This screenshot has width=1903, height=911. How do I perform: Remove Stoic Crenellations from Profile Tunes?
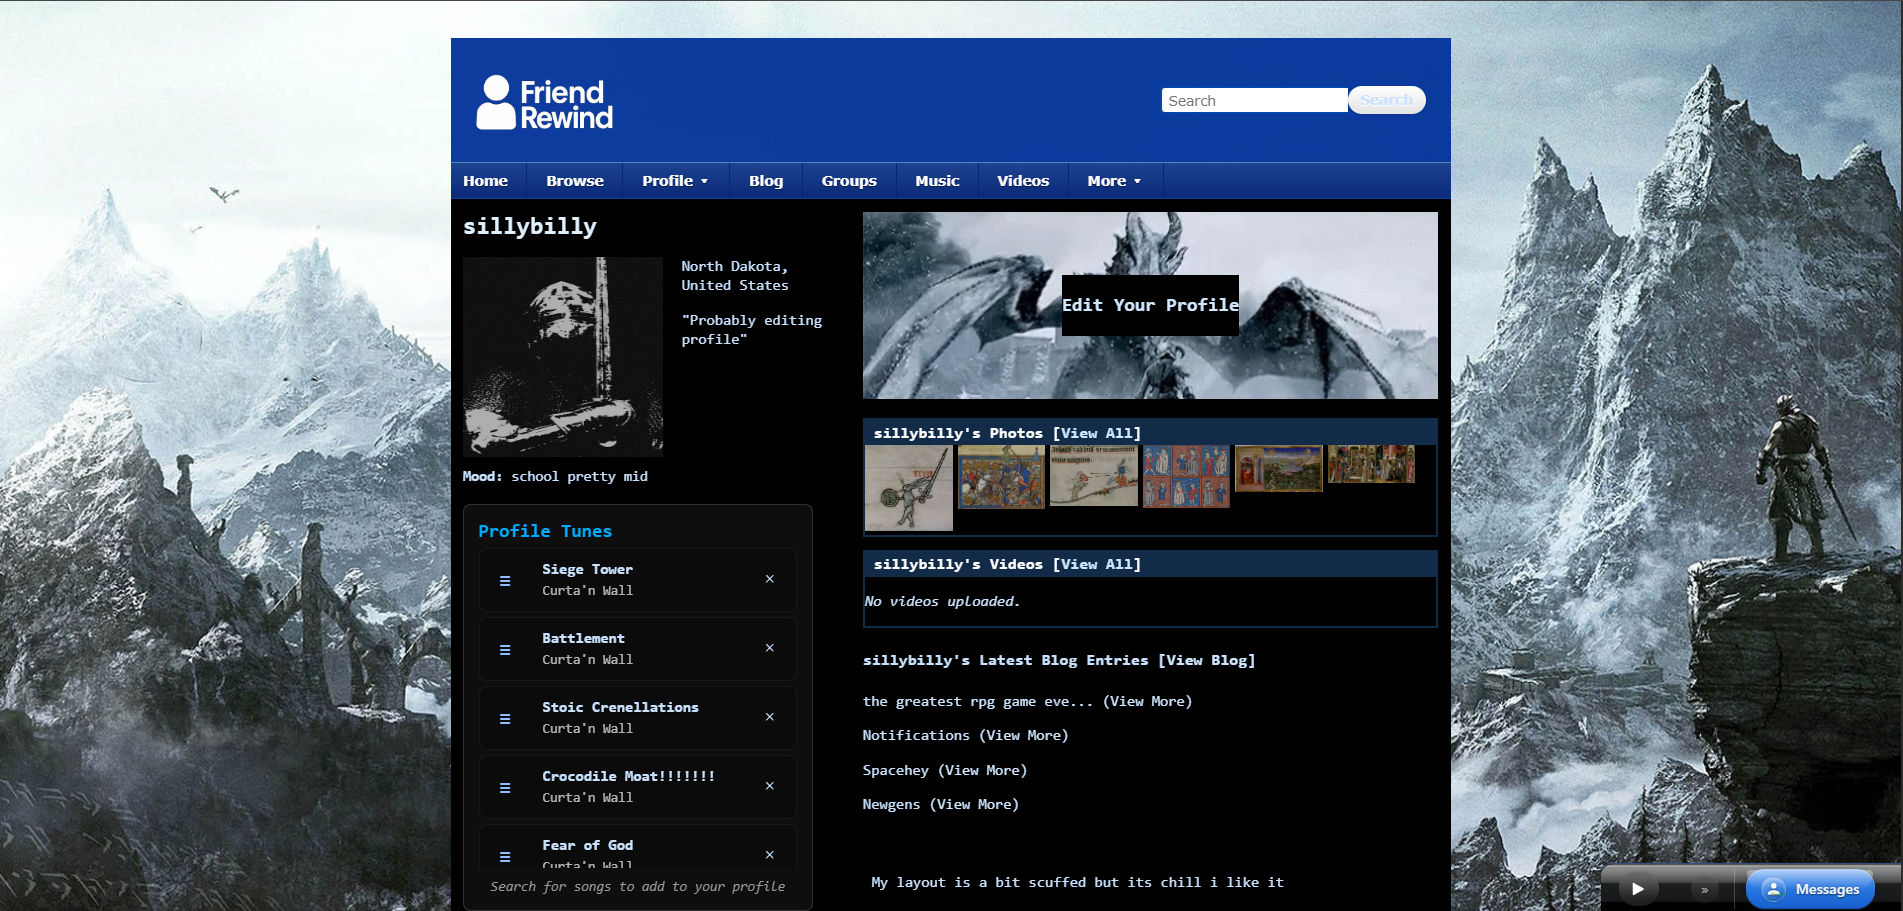point(769,717)
